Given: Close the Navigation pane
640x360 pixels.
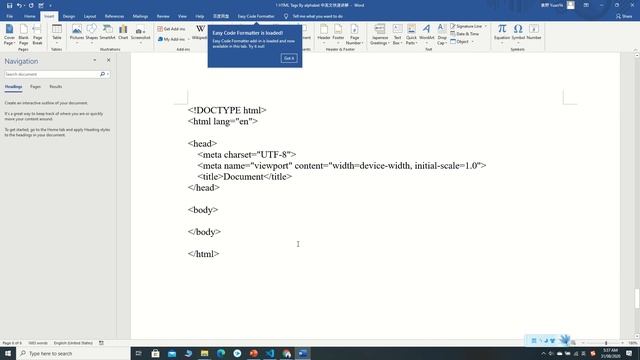Looking at the screenshot, I should pos(109,60).
